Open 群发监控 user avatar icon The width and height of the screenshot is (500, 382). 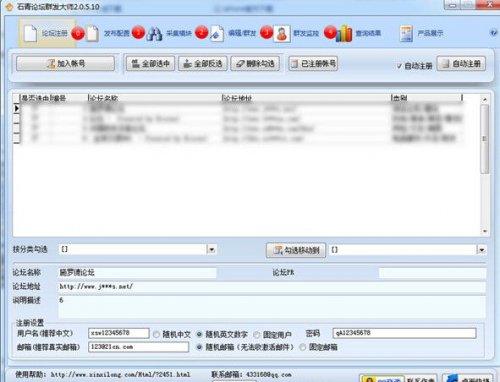pos(282,34)
